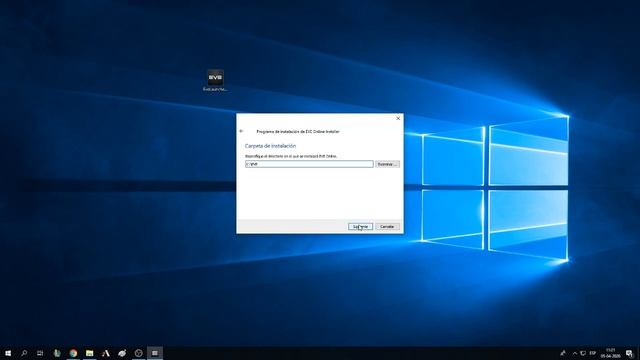Open the Action Center notifications
Image resolution: width=640 pixels, height=360 pixels.
point(629,353)
